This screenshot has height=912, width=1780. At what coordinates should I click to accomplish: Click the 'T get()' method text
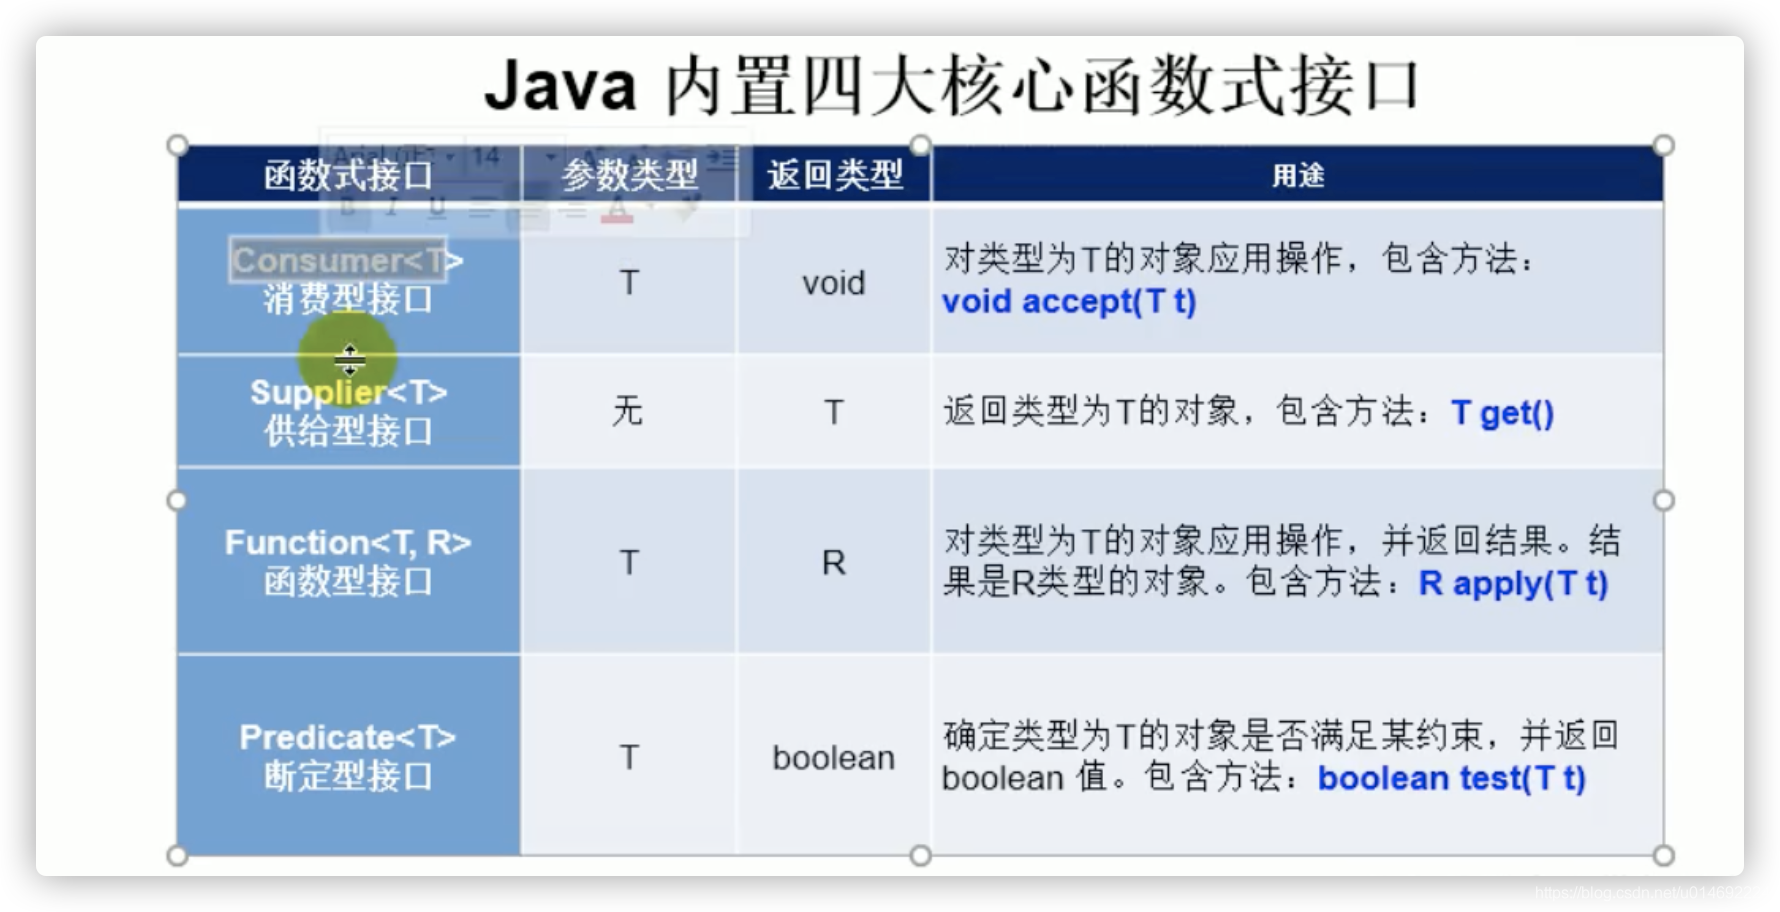coord(1502,412)
